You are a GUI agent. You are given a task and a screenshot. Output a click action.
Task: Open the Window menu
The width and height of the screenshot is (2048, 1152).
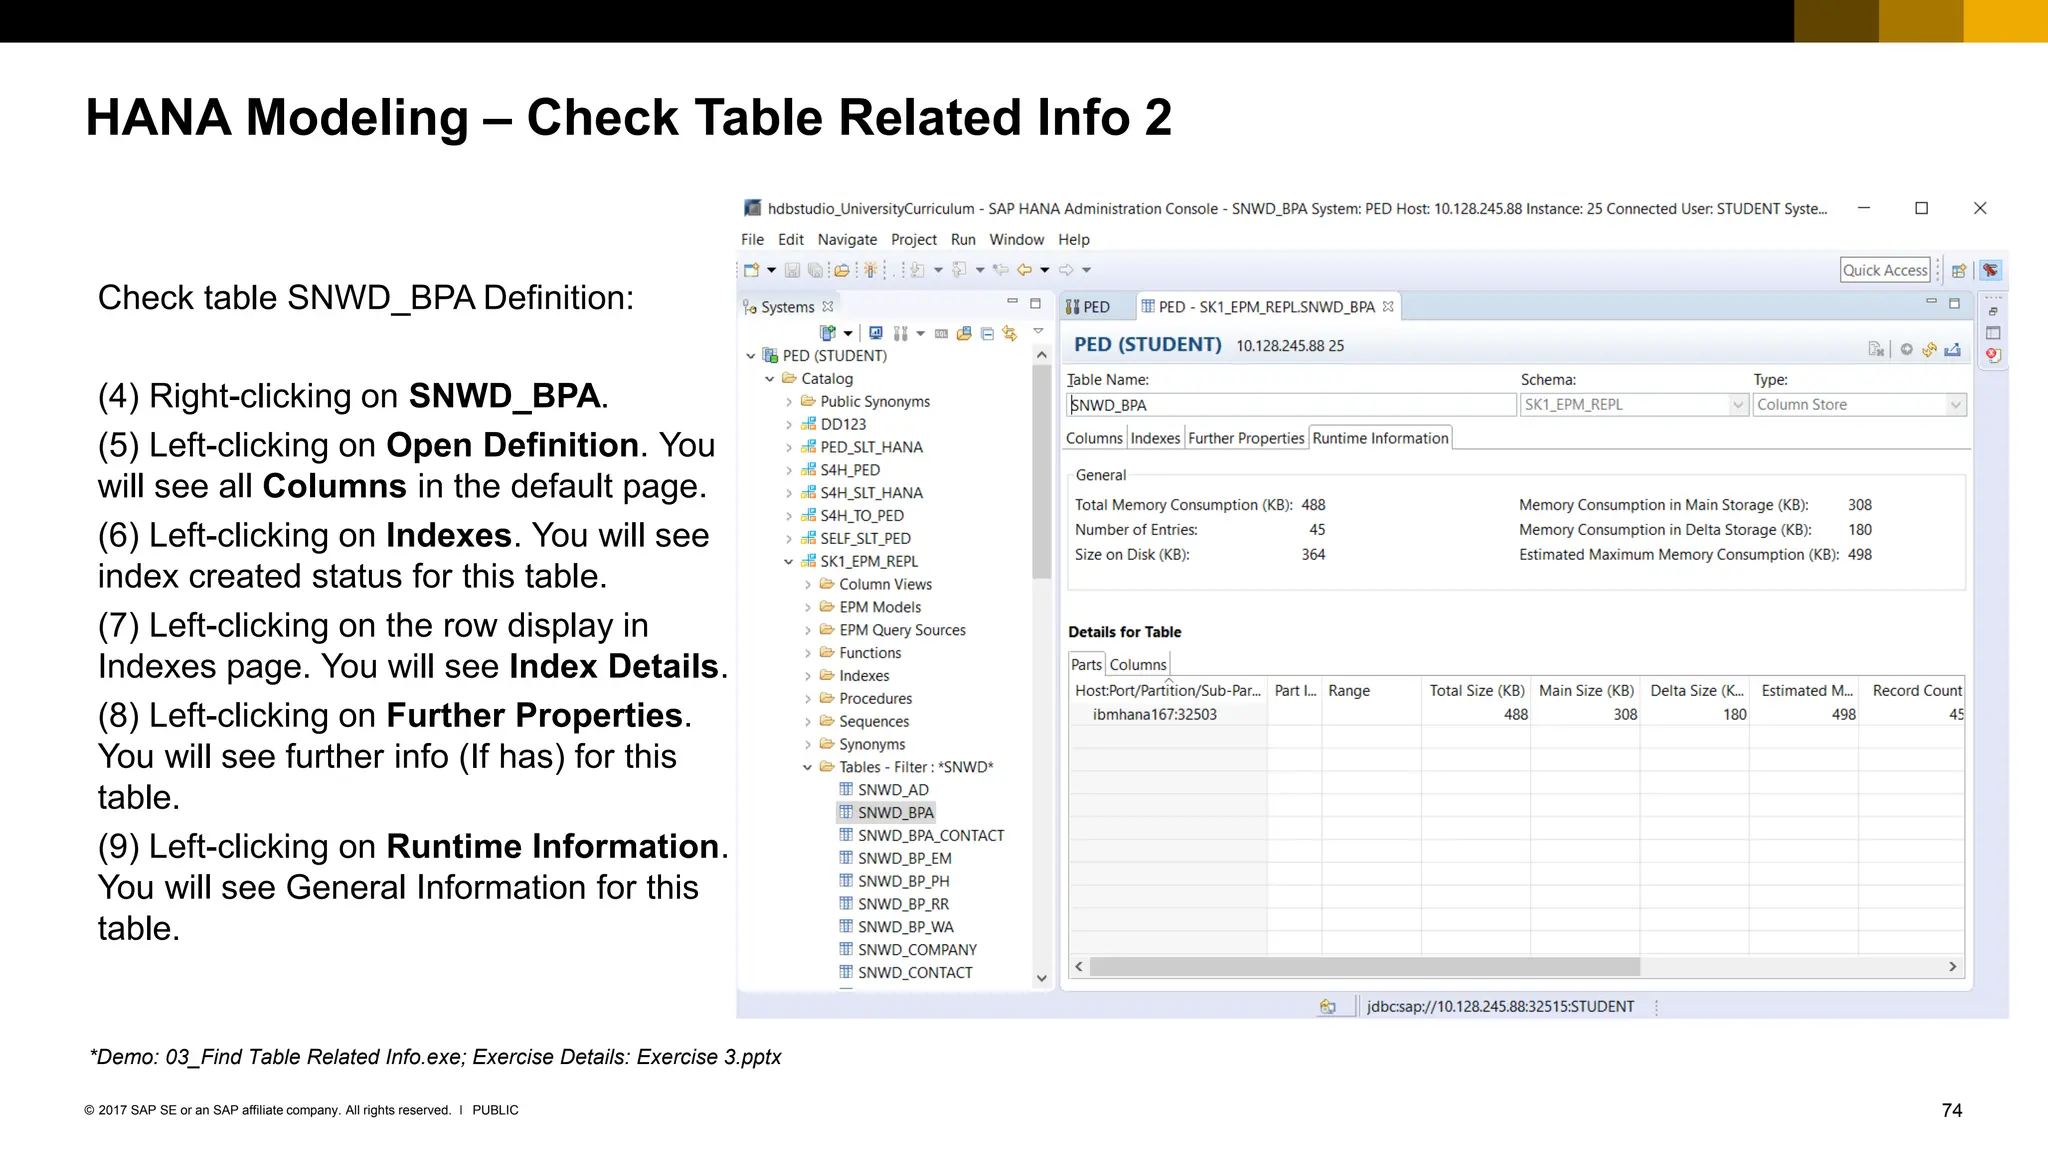click(1016, 240)
